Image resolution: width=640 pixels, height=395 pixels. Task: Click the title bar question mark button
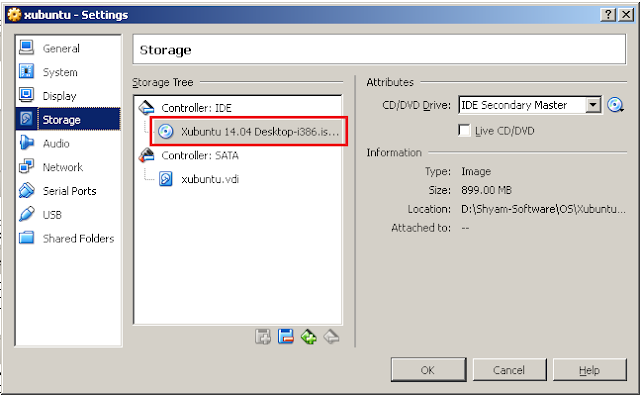(608, 15)
